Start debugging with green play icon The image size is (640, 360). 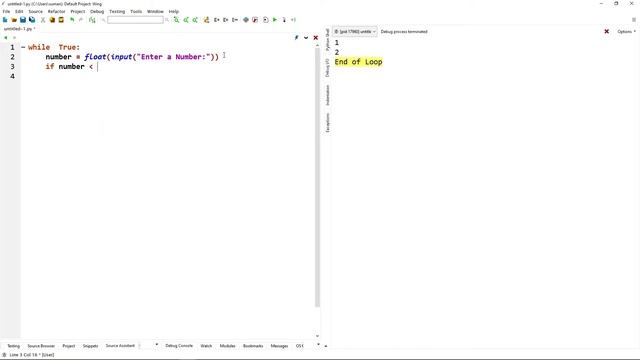tap(275, 20)
